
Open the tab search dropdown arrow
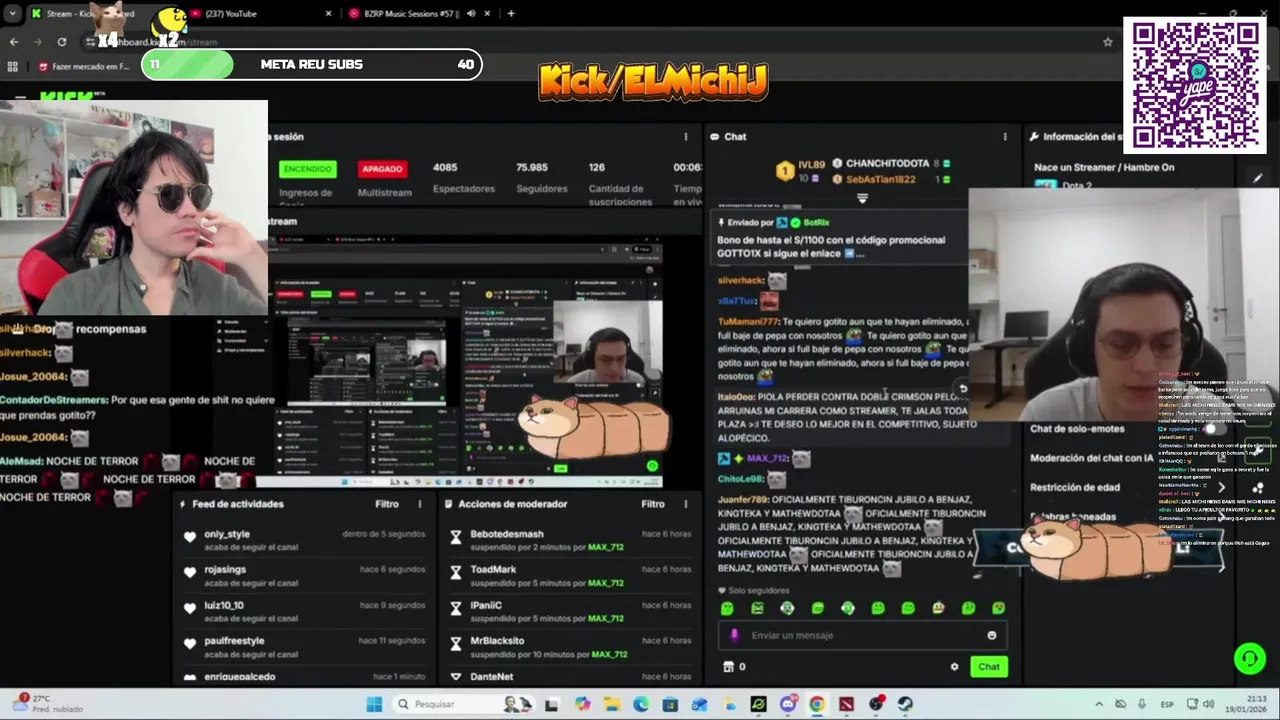coord(12,14)
